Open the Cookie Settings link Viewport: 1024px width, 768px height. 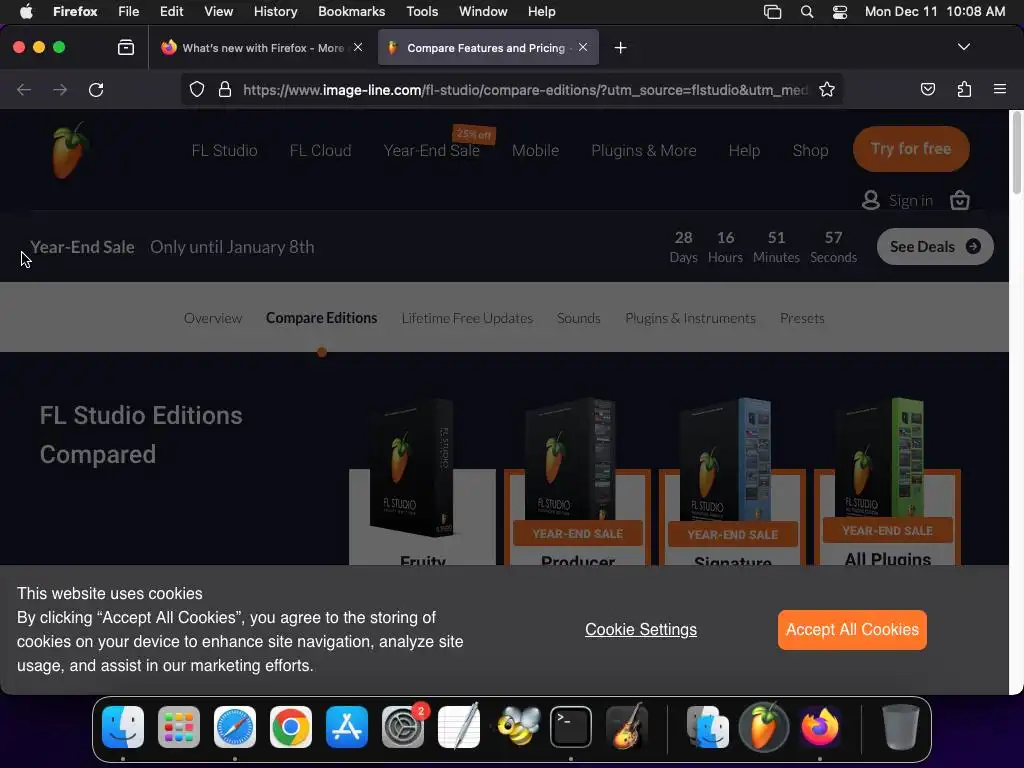click(641, 630)
